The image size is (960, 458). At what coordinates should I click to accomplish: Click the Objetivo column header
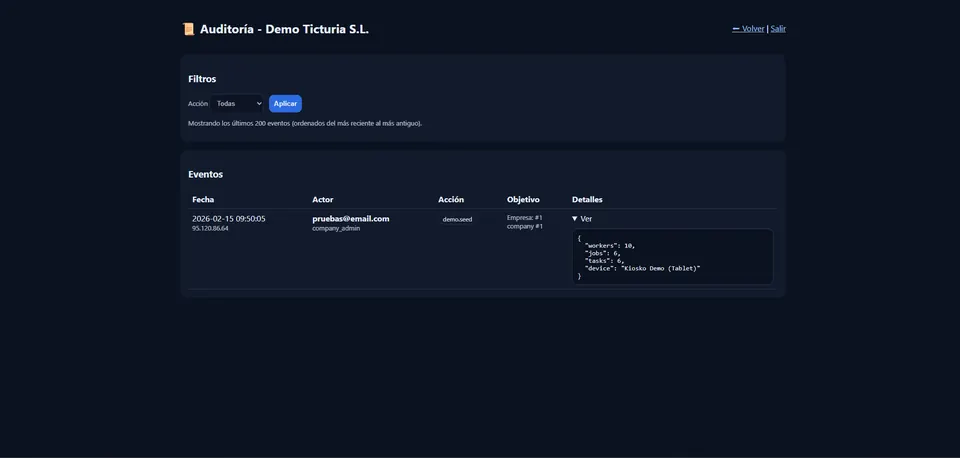tap(523, 200)
